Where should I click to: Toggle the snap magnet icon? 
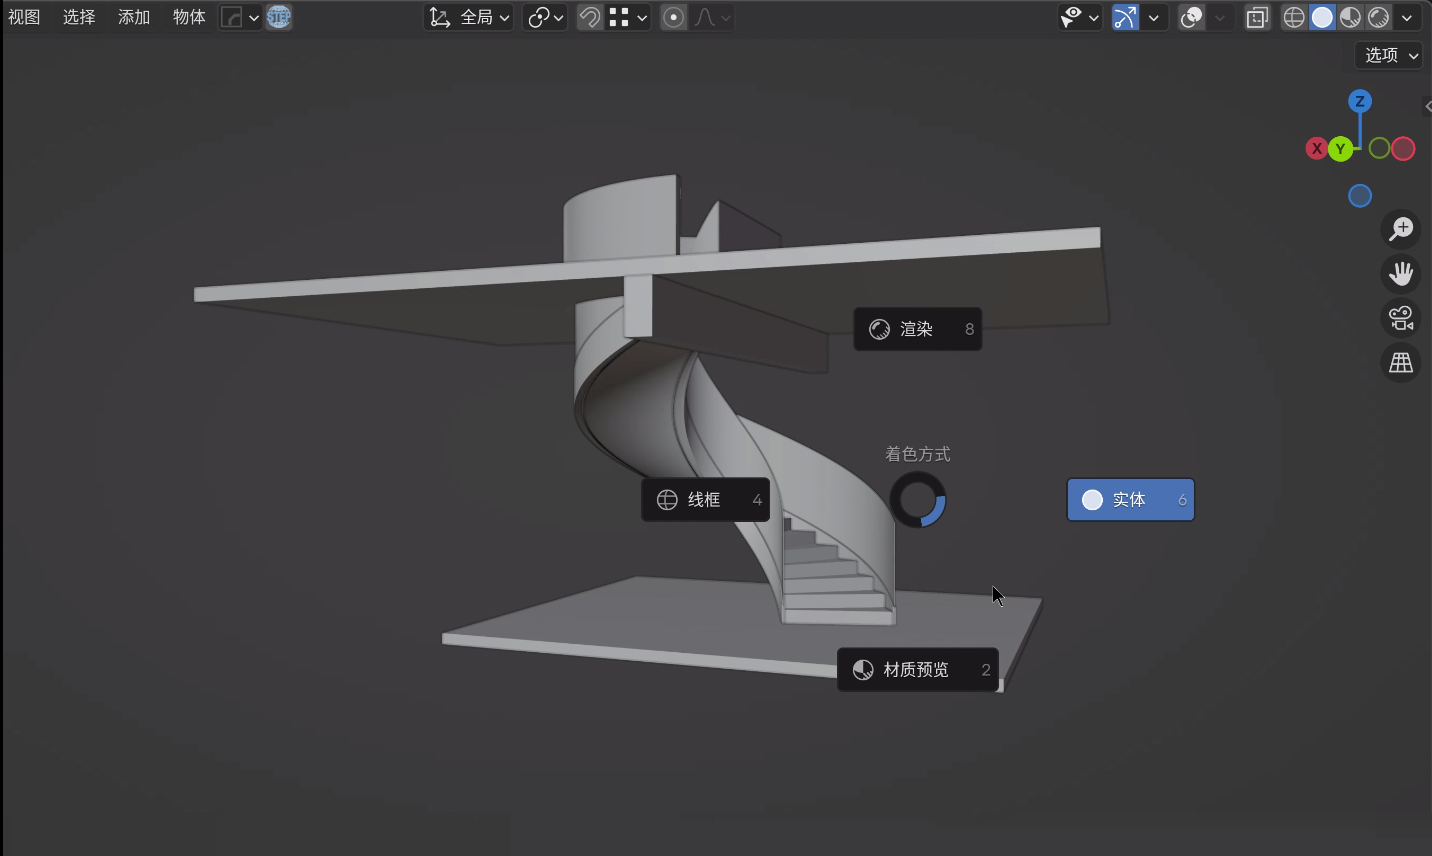[x=590, y=17]
